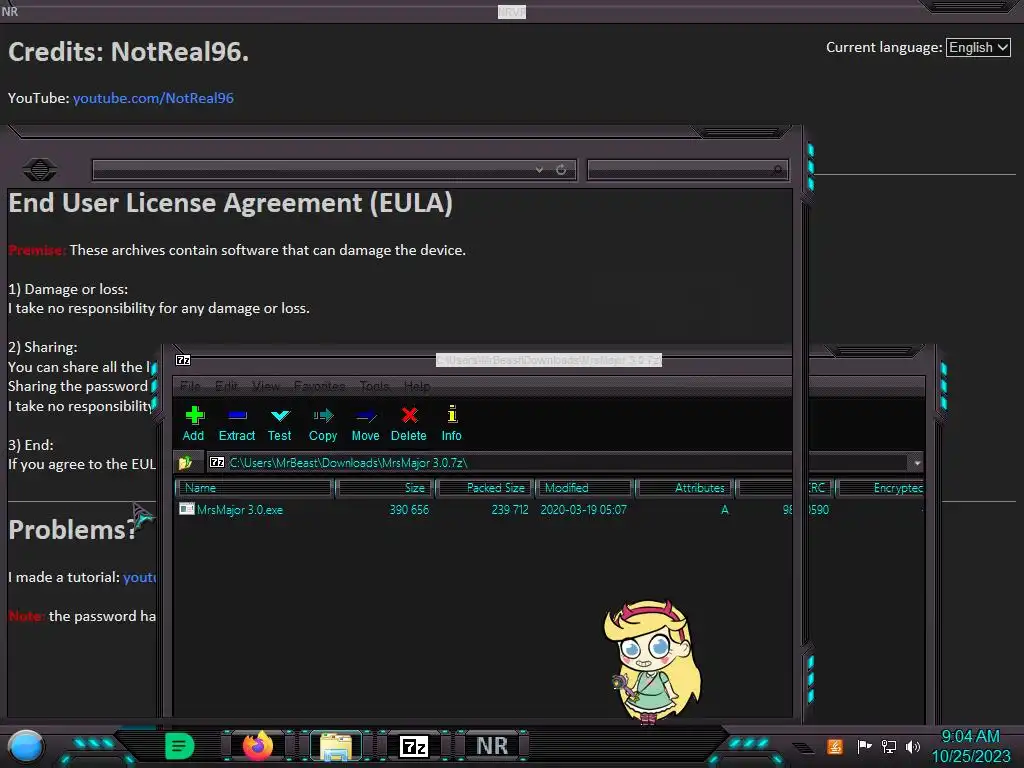Click the up-folder icon beside the path
Image resolution: width=1024 pixels, height=768 pixels.
[185, 462]
